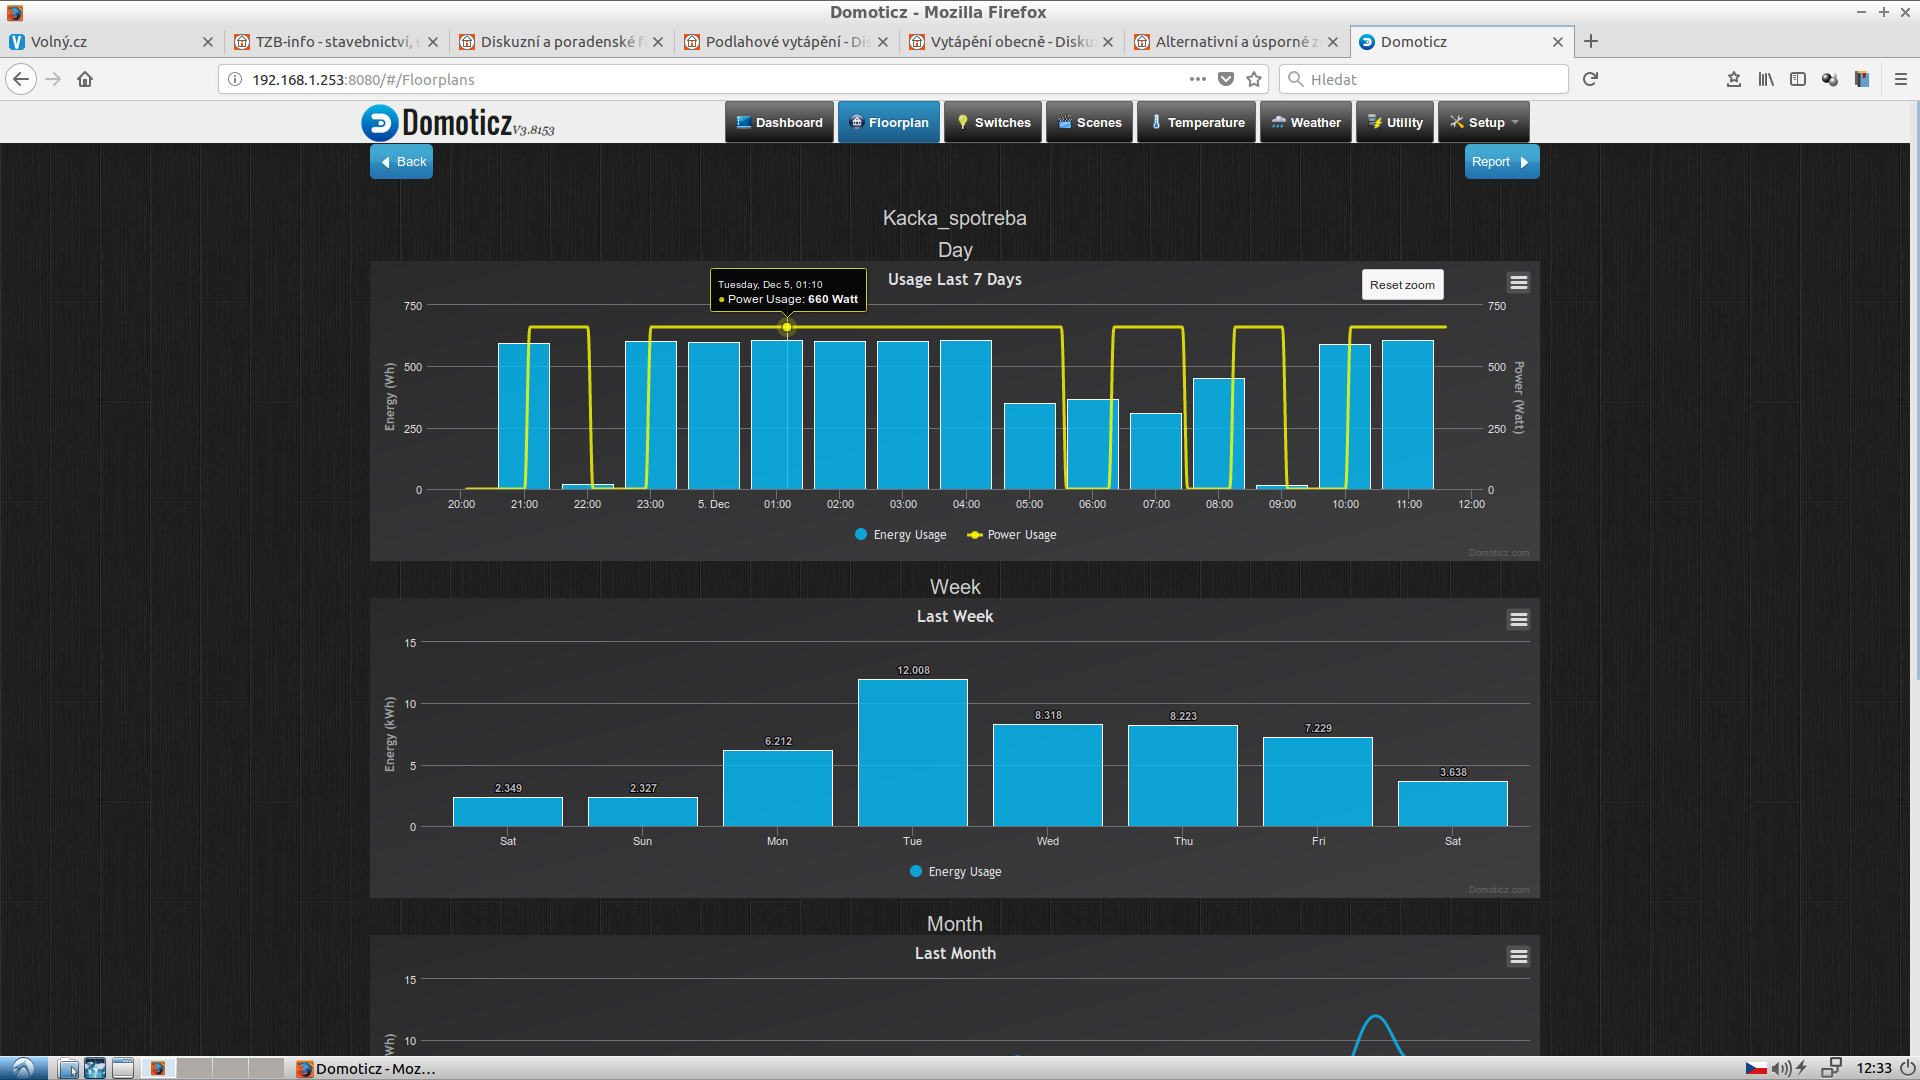The width and height of the screenshot is (1920, 1080).
Task: Toggle Energy Usage series in Last Week legend
Action: tap(956, 872)
